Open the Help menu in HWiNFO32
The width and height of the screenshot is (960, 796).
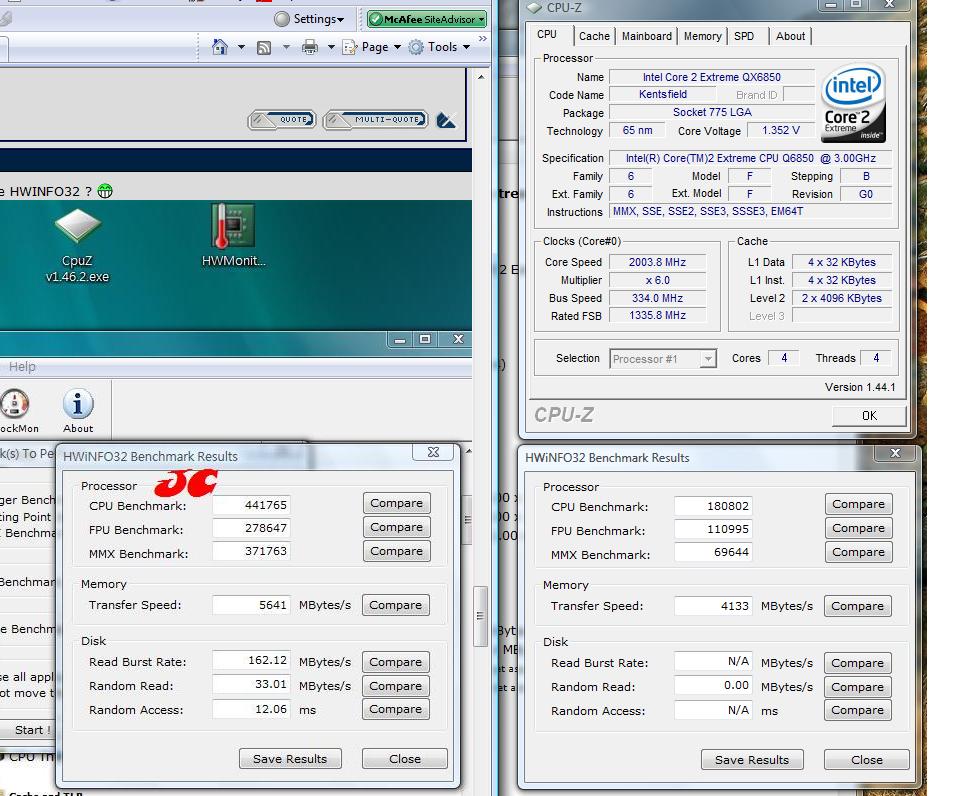pos(22,367)
